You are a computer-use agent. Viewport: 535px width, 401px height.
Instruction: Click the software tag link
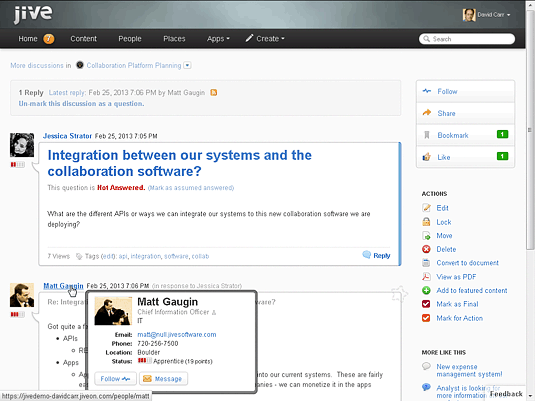pyautogui.click(x=176, y=256)
